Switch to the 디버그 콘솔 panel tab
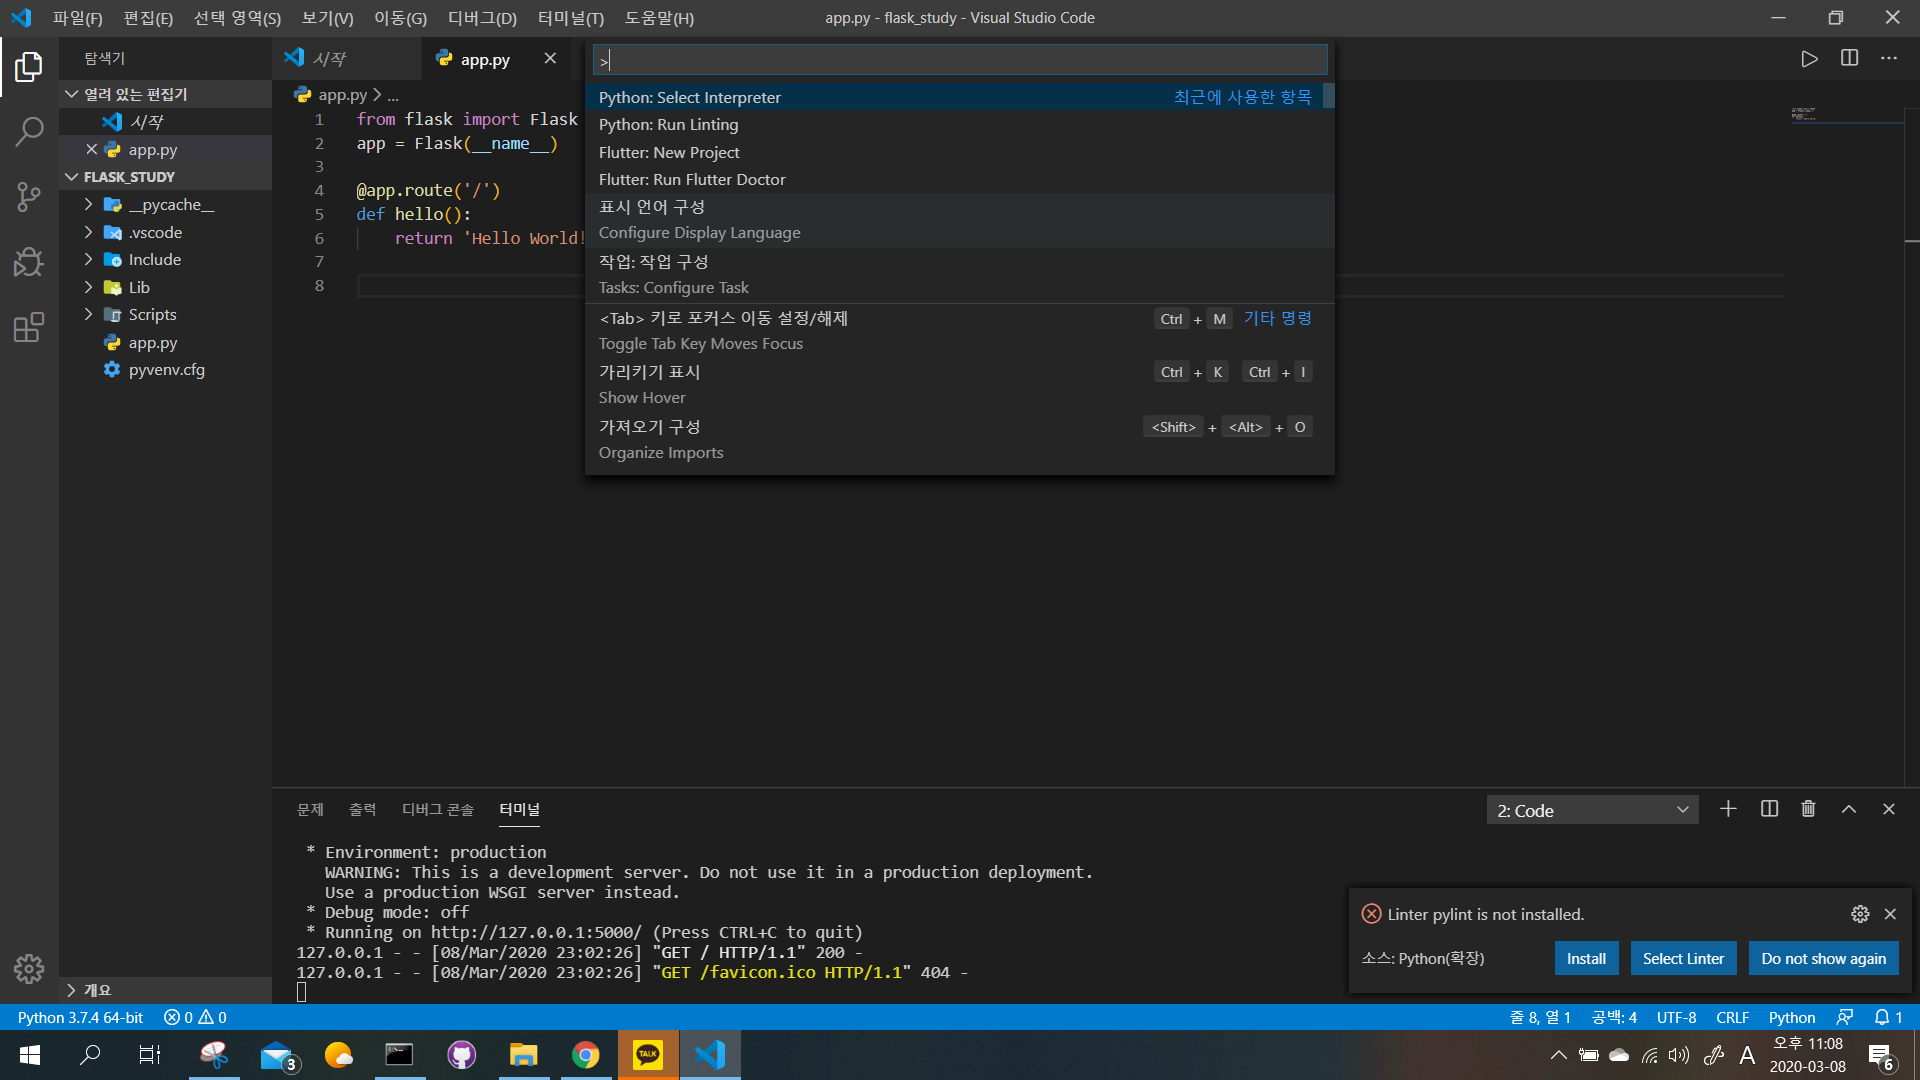 (437, 809)
